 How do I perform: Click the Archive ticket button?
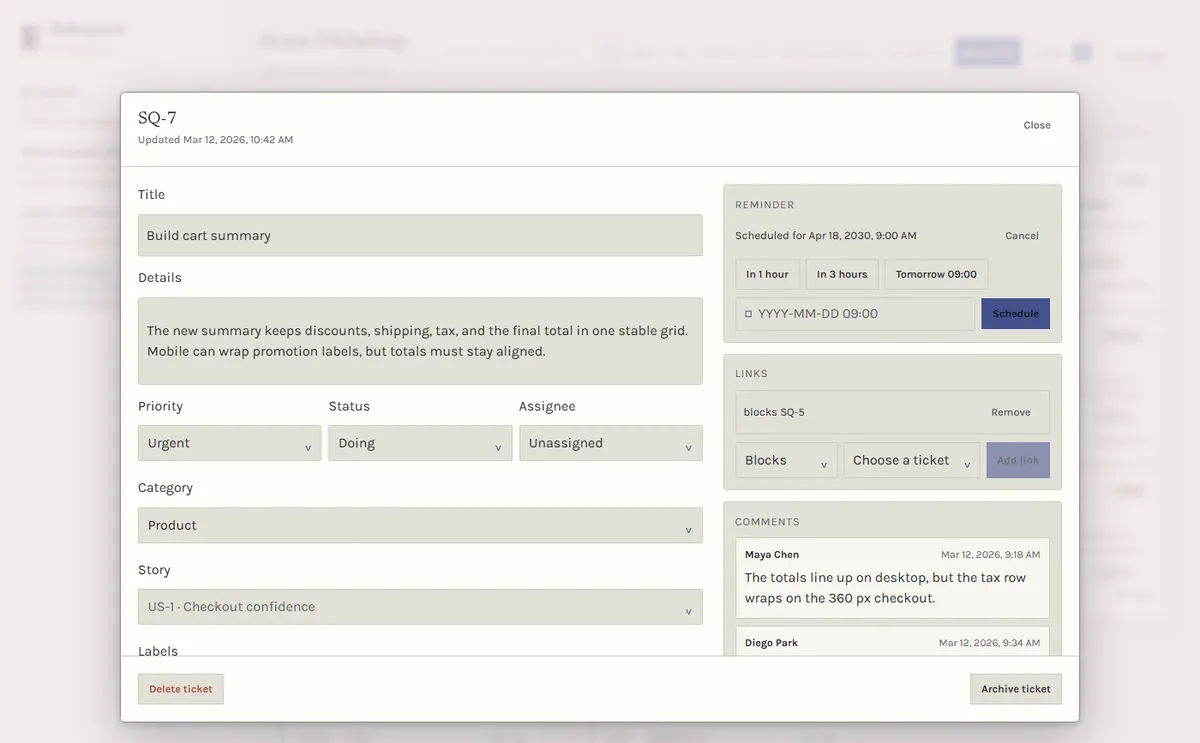pyautogui.click(x=1016, y=689)
